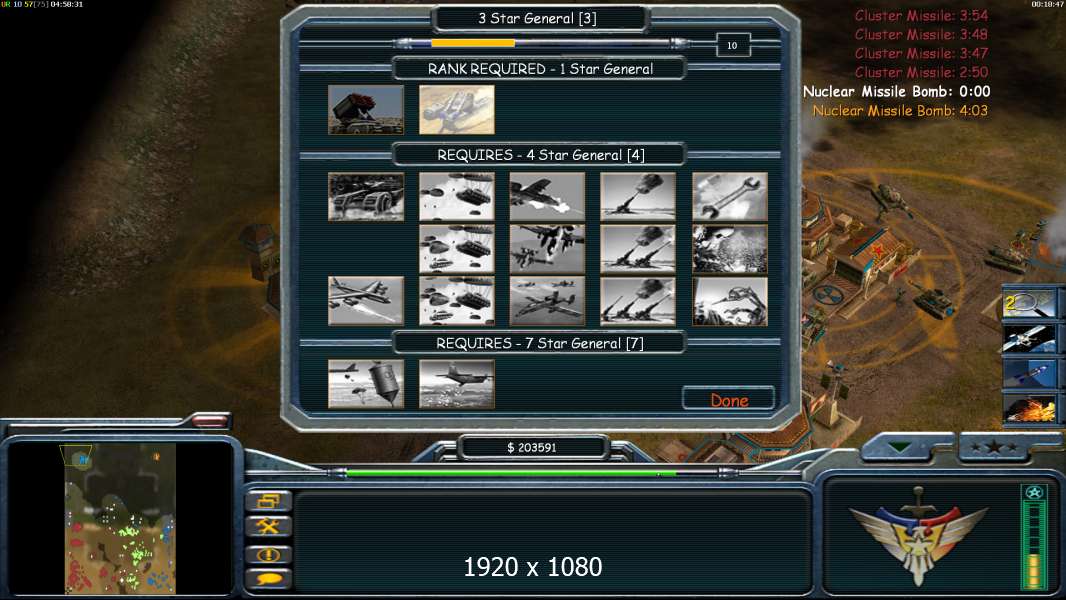Viewport: 1066px width, 600px height.
Task: Place a beacon with the exclamation button
Action: (269, 554)
